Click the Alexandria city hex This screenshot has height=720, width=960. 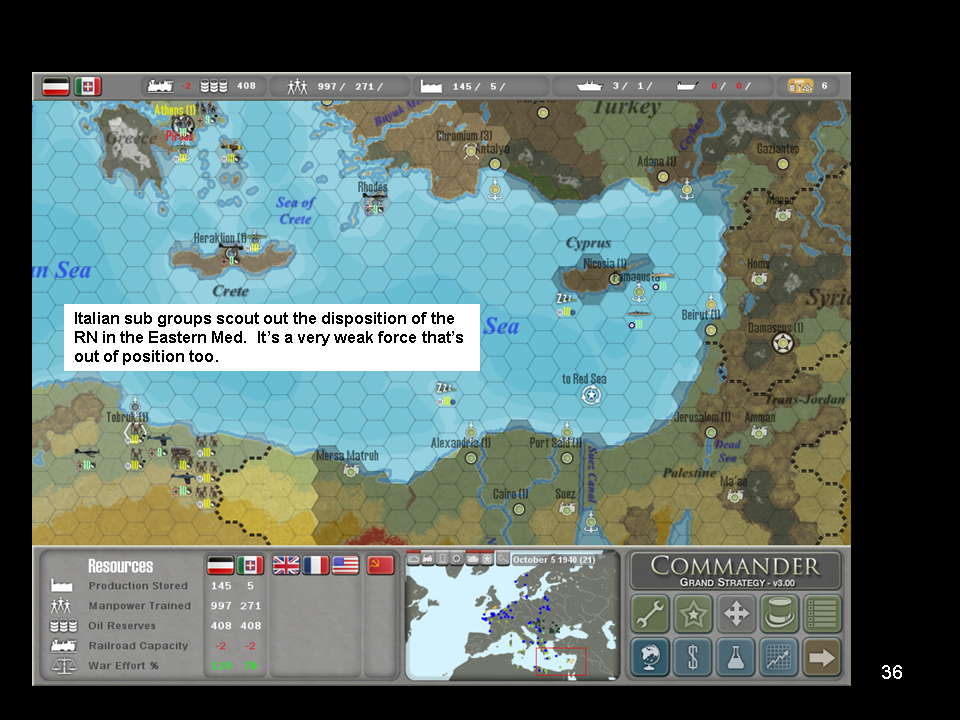[x=471, y=458]
